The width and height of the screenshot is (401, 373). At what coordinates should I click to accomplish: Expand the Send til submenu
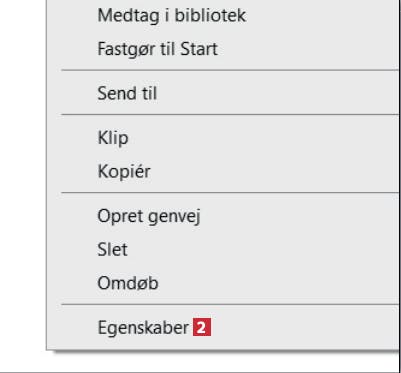(223, 93)
